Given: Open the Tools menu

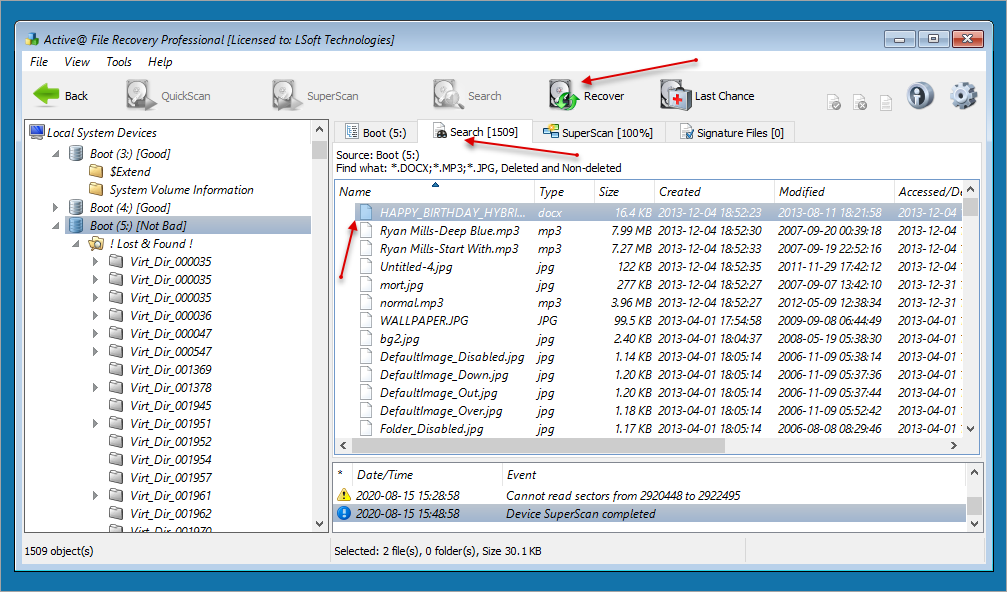Looking at the screenshot, I should (118, 62).
